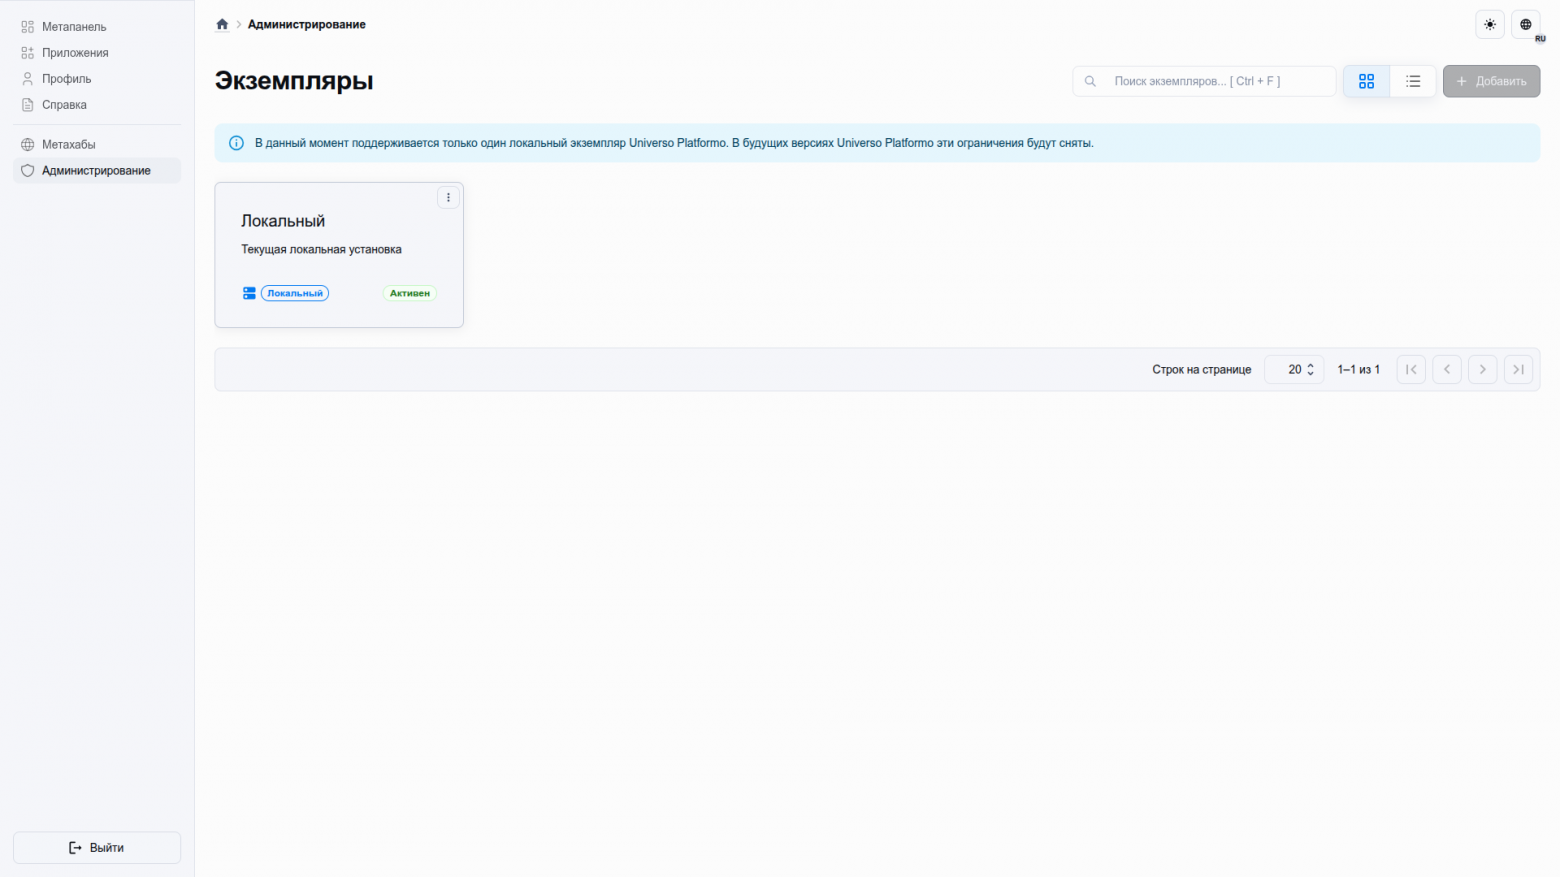Click the Добавить button
The width and height of the screenshot is (1560, 877).
click(x=1491, y=81)
